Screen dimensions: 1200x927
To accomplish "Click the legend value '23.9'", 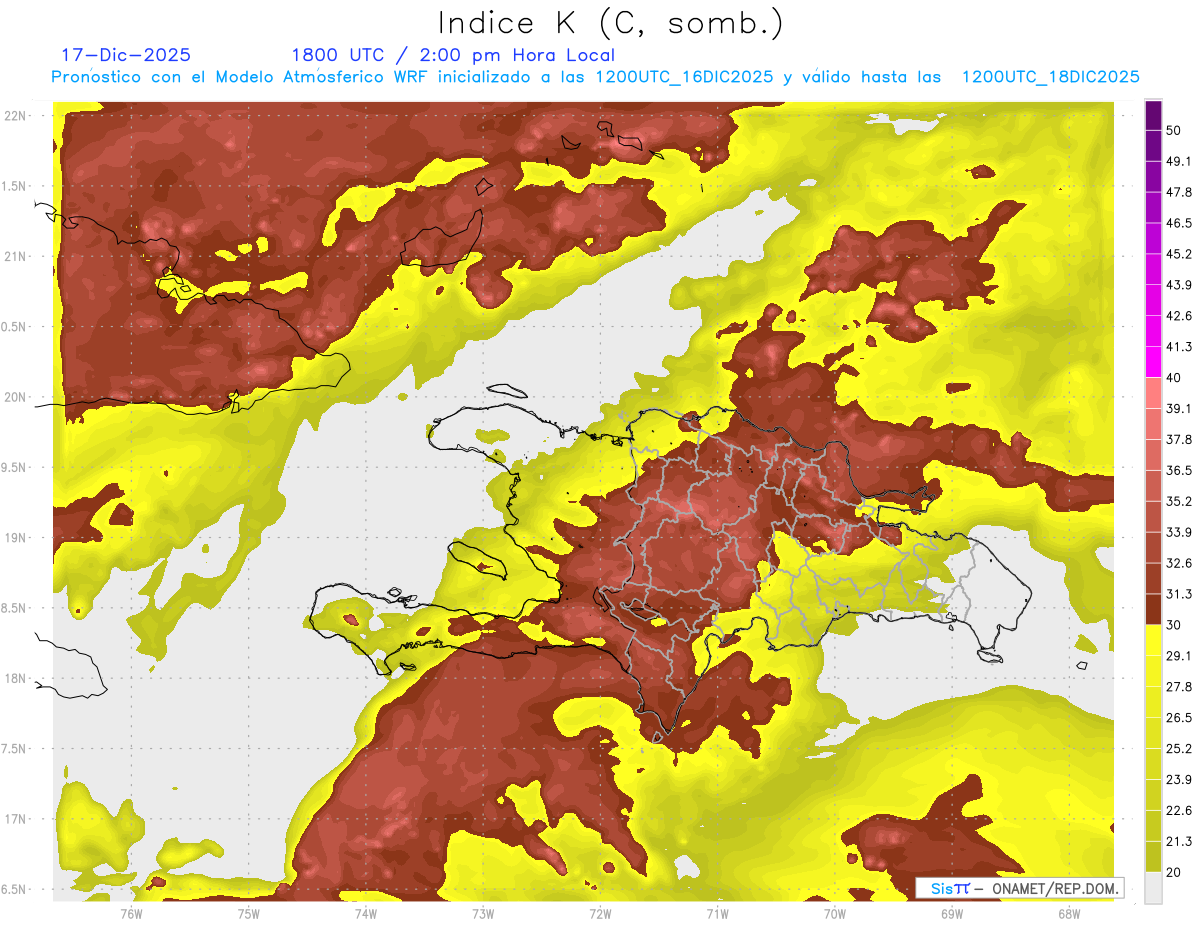I will pyautogui.click(x=1179, y=779).
